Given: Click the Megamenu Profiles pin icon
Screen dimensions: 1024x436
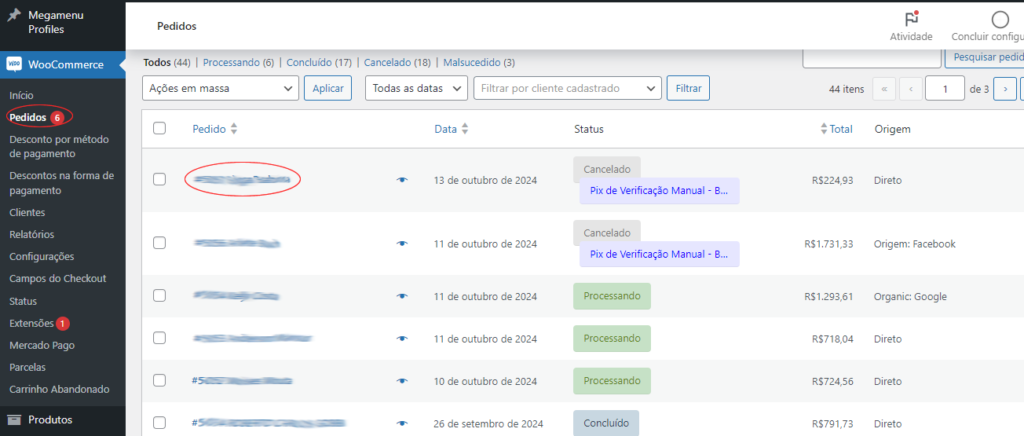Looking at the screenshot, I should [14, 17].
